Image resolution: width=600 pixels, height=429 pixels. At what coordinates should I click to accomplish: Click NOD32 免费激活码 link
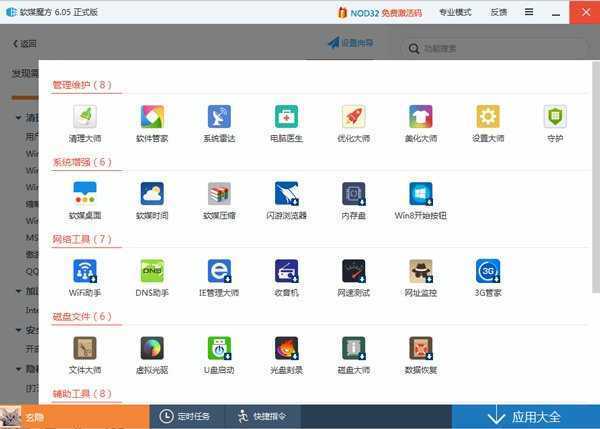click(x=380, y=13)
